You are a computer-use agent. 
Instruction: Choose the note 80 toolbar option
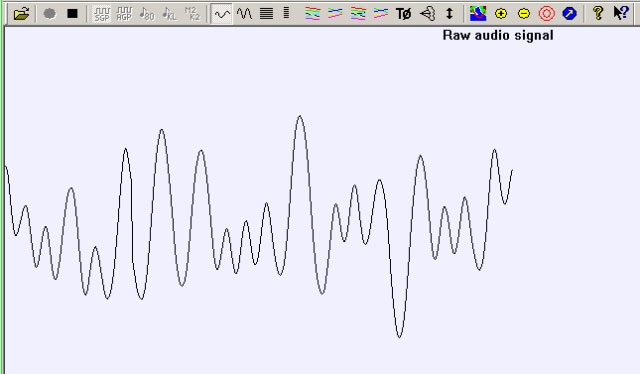click(x=147, y=14)
